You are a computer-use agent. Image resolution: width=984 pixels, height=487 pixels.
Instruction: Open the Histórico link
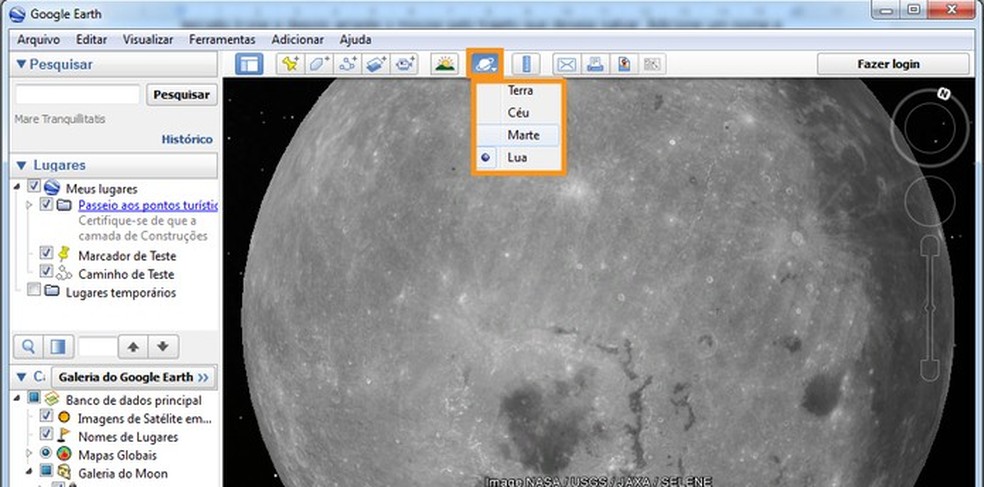tap(187, 139)
